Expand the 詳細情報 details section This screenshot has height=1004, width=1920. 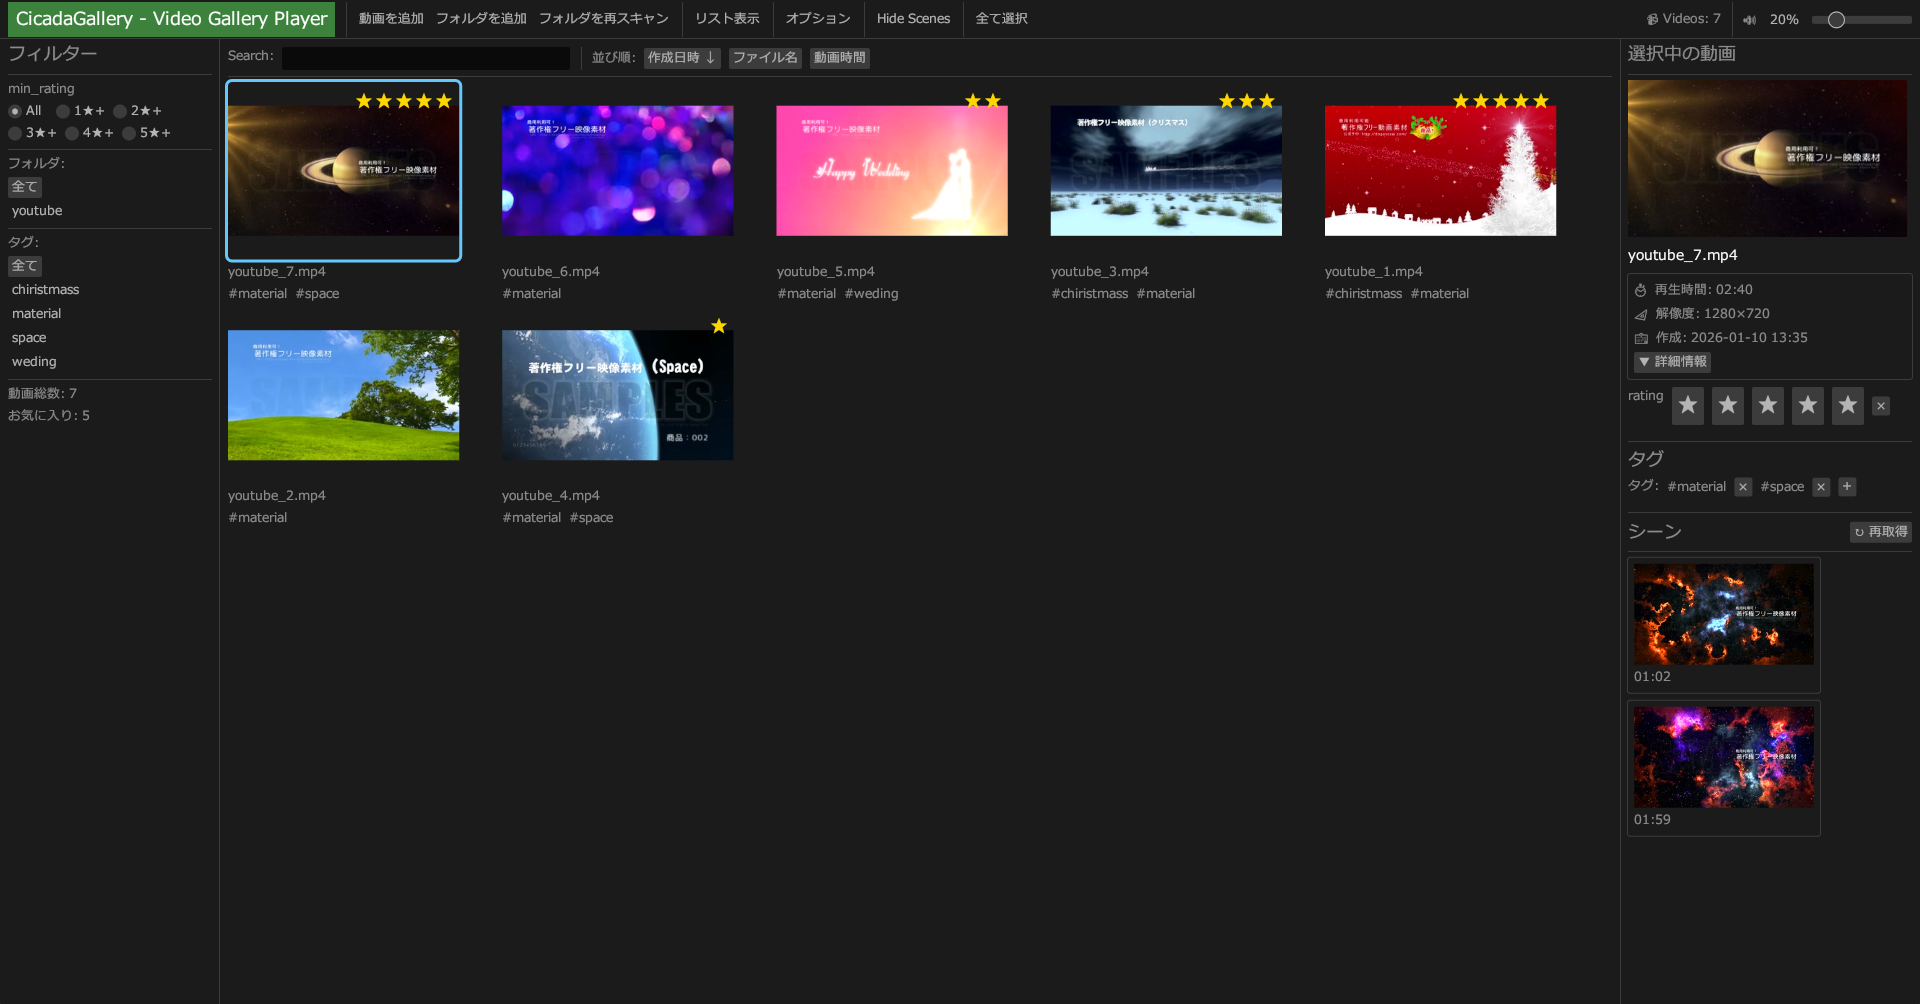pyautogui.click(x=1672, y=362)
